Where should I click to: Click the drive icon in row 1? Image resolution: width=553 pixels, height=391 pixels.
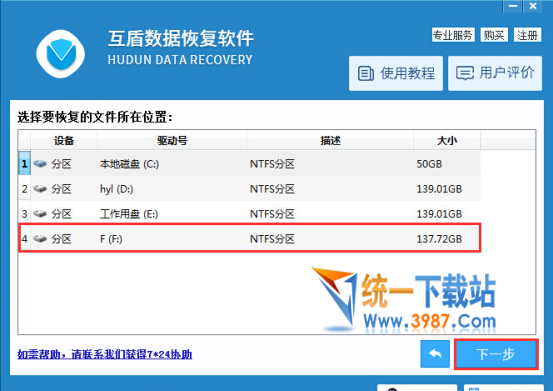40,164
